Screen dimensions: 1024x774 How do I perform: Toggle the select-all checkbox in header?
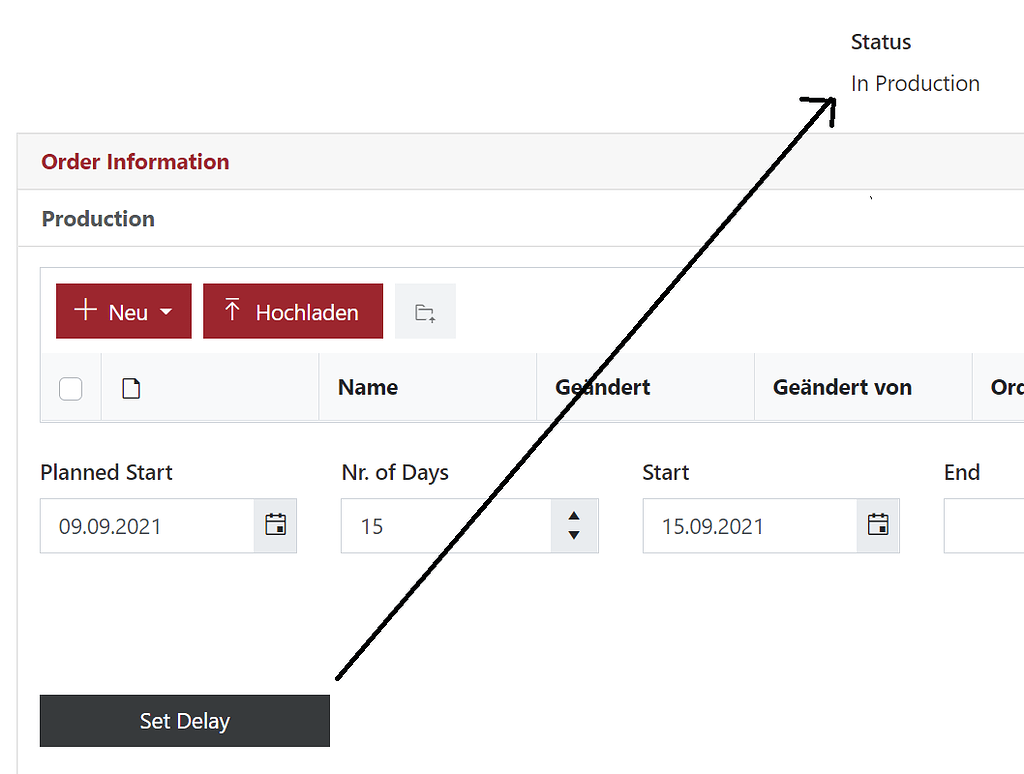tap(70, 388)
